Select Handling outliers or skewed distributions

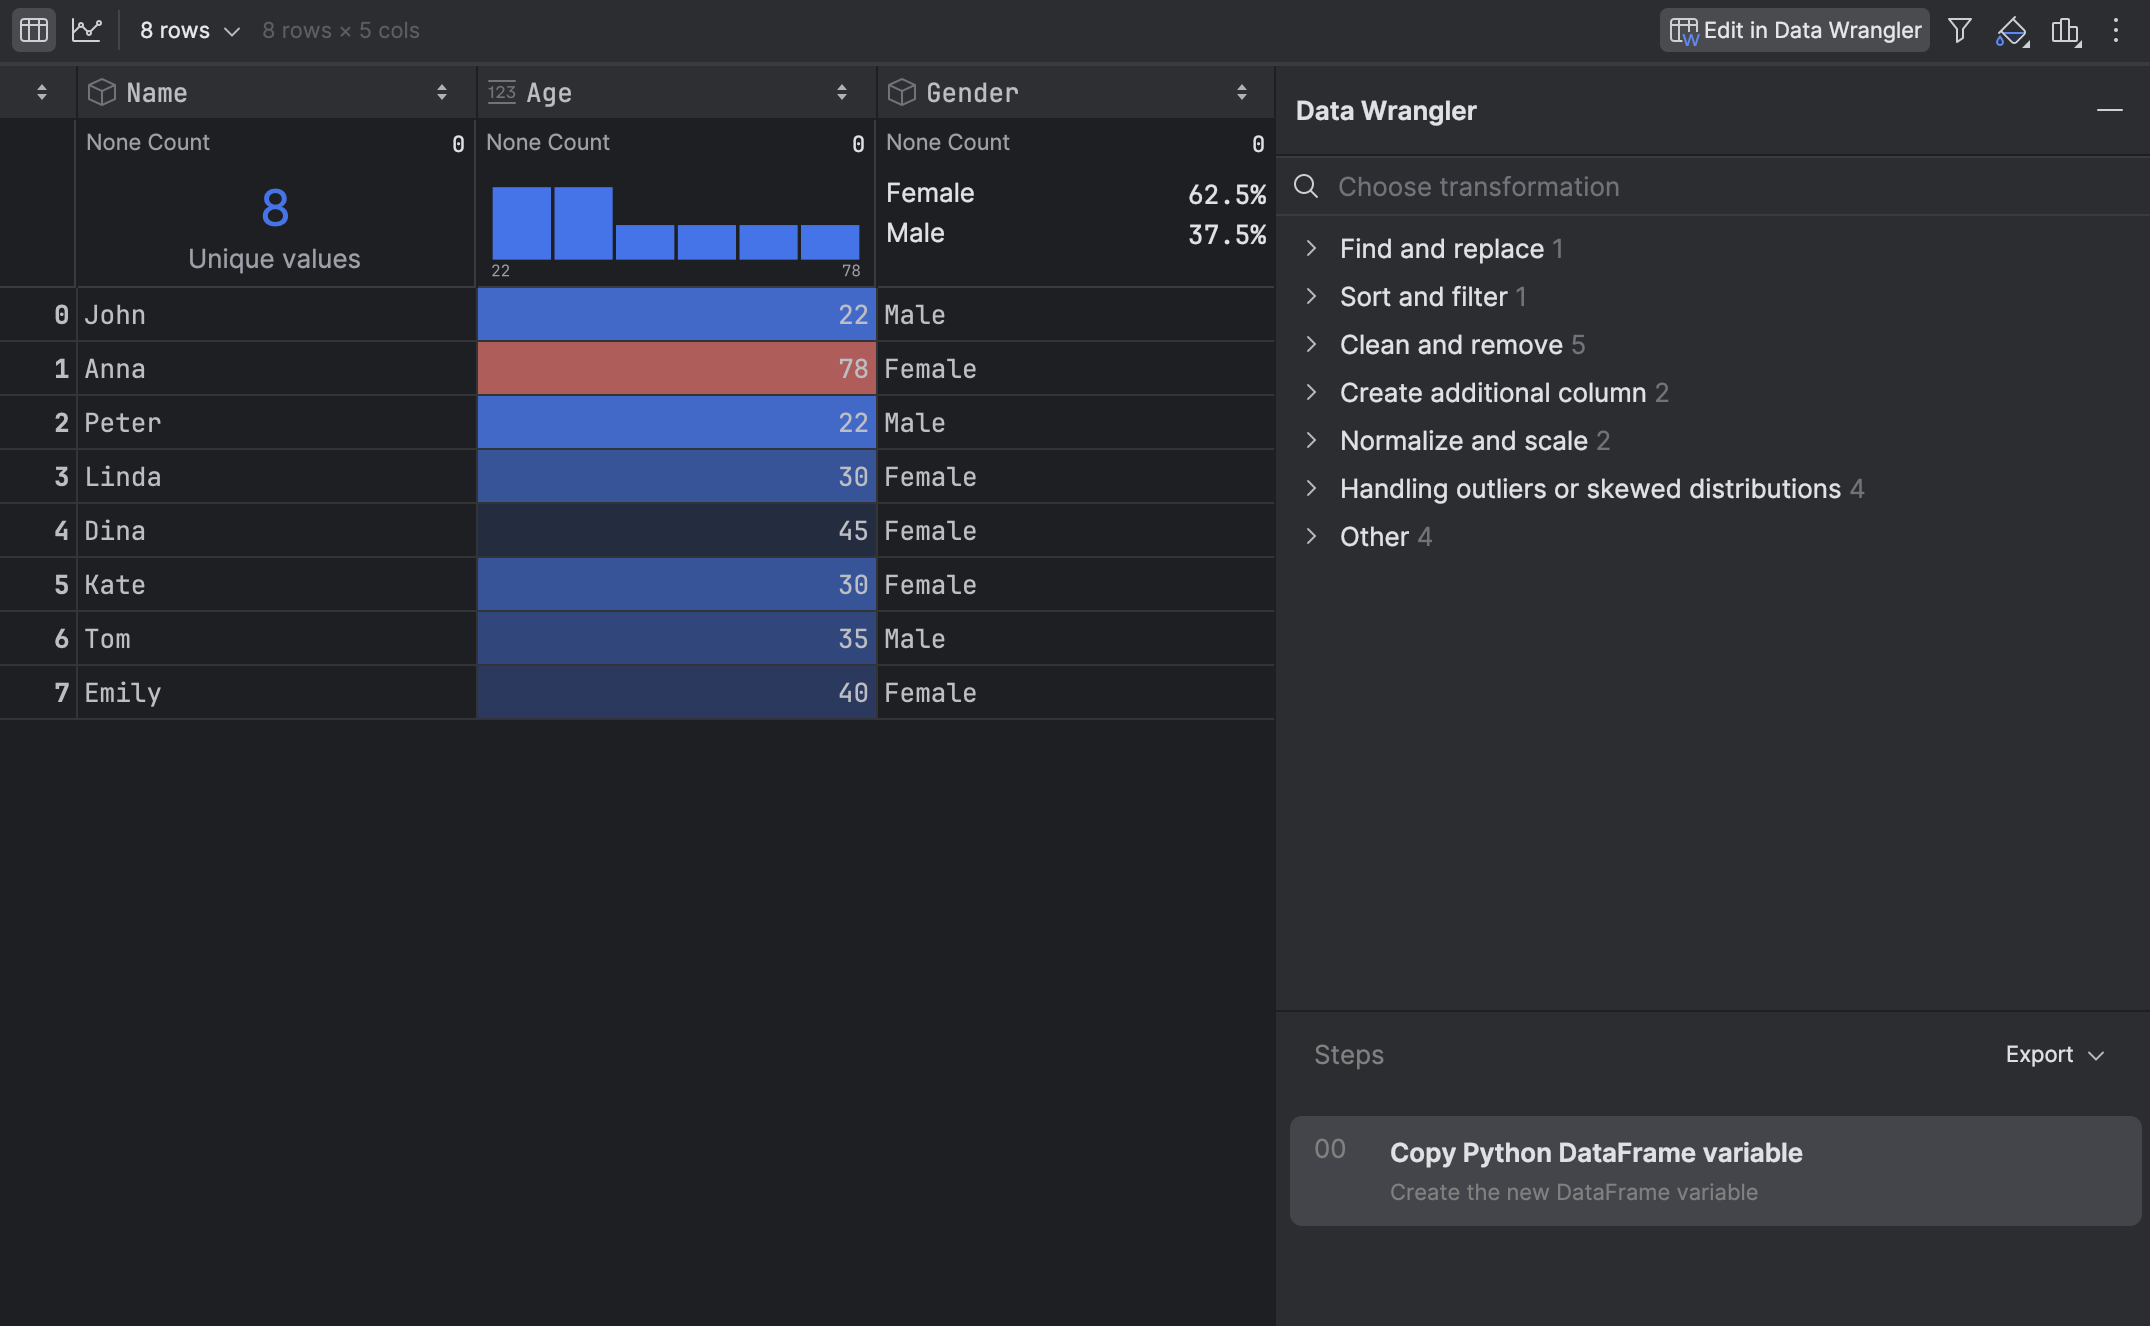(x=1590, y=488)
